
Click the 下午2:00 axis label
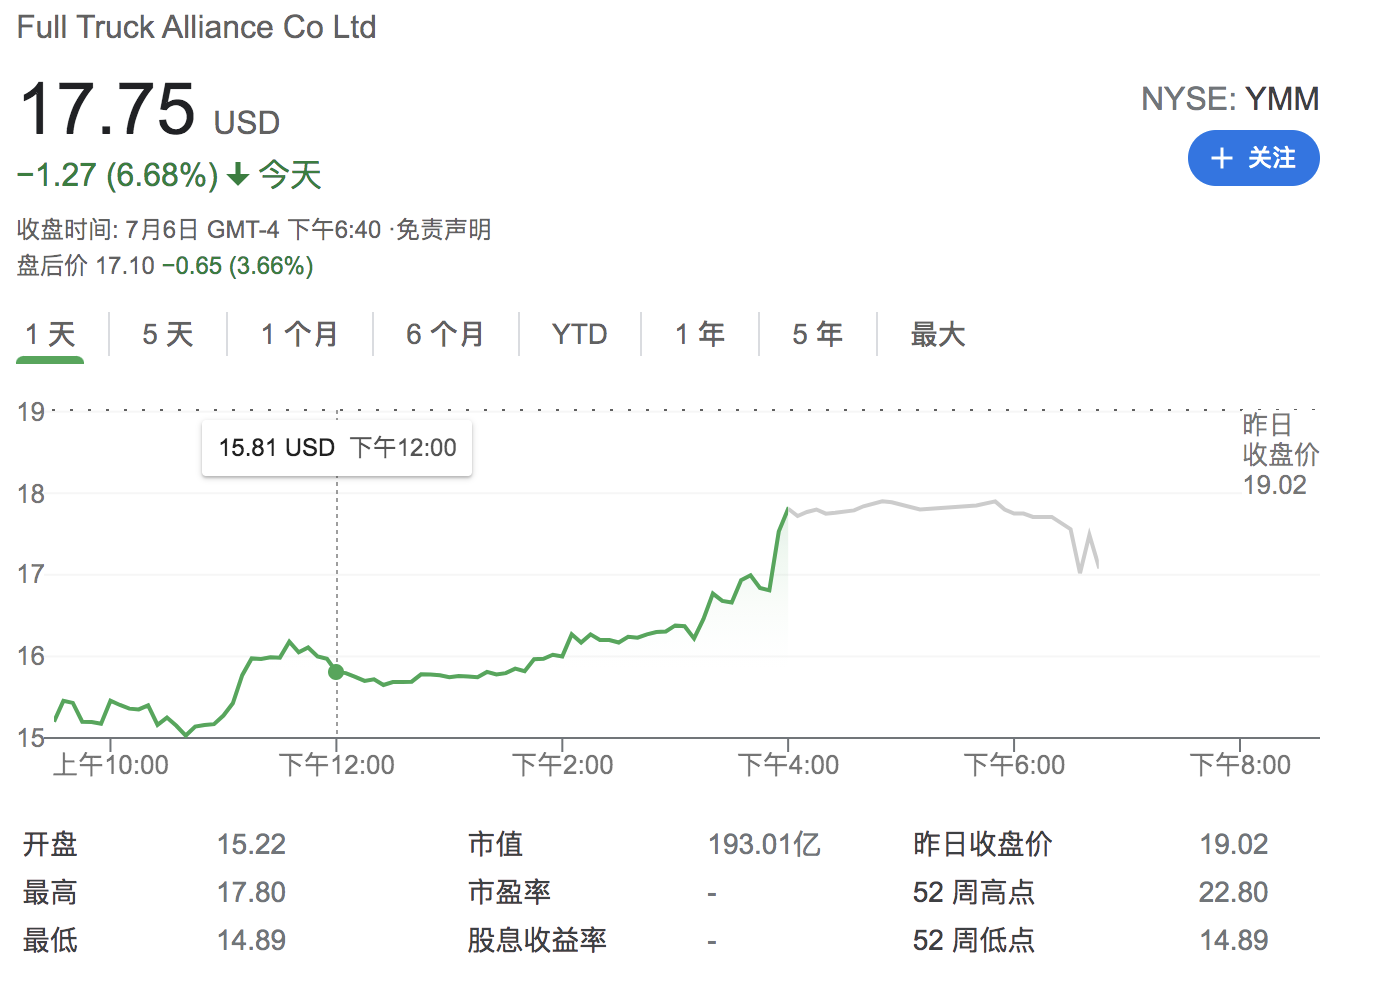tap(562, 765)
